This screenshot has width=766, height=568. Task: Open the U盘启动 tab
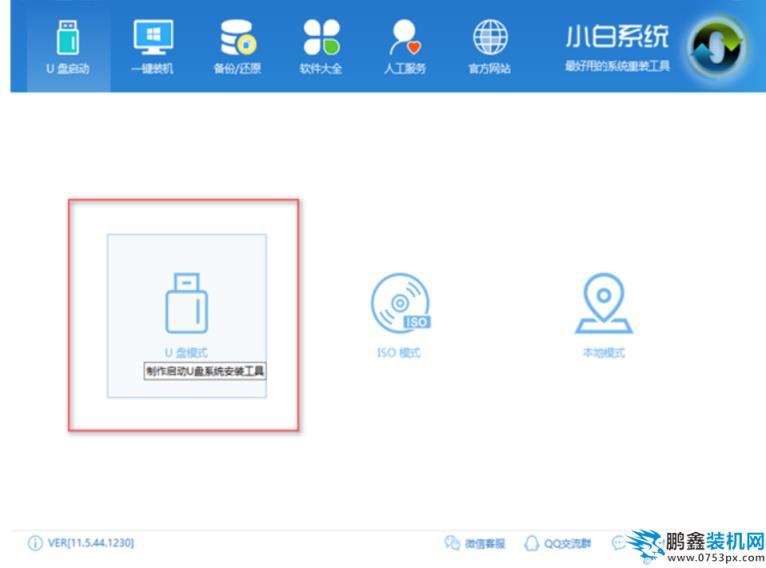(68, 48)
